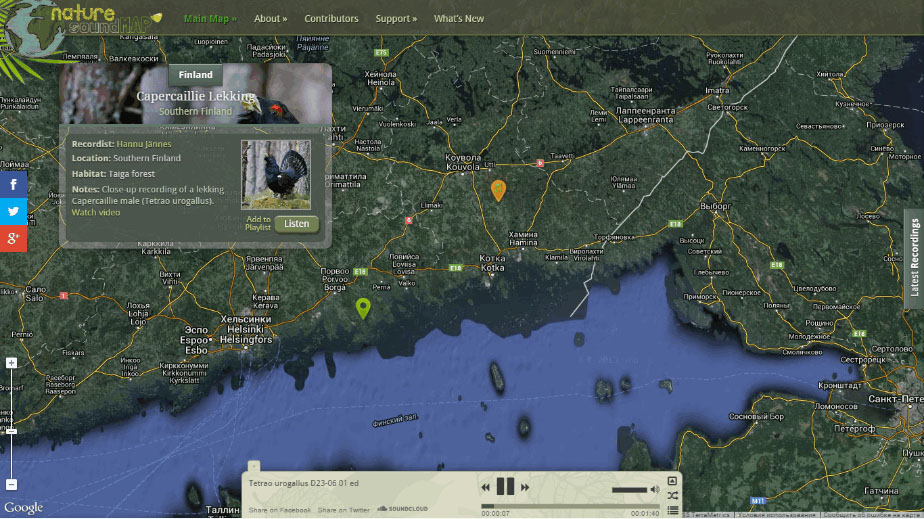Click the green map marker near Porvoo
924x519 pixels.
[363, 308]
